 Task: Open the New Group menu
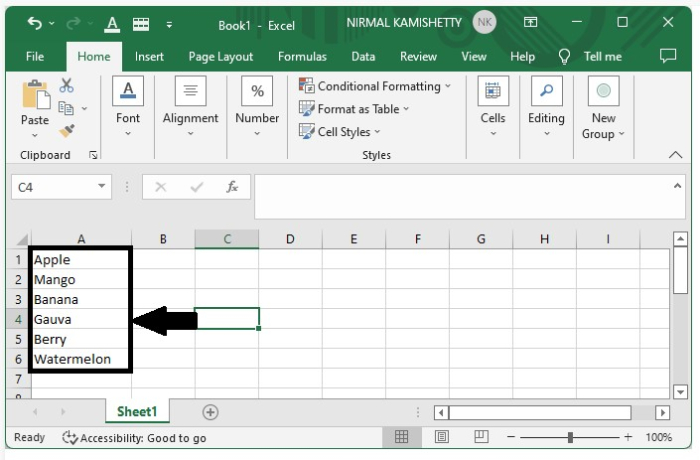pos(603,108)
